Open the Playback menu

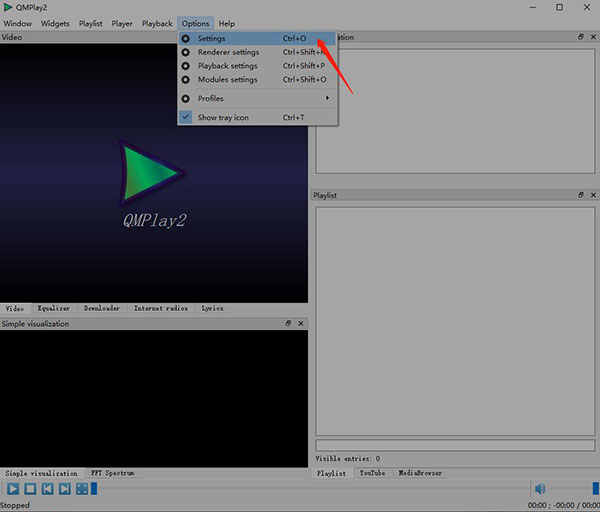tap(157, 24)
